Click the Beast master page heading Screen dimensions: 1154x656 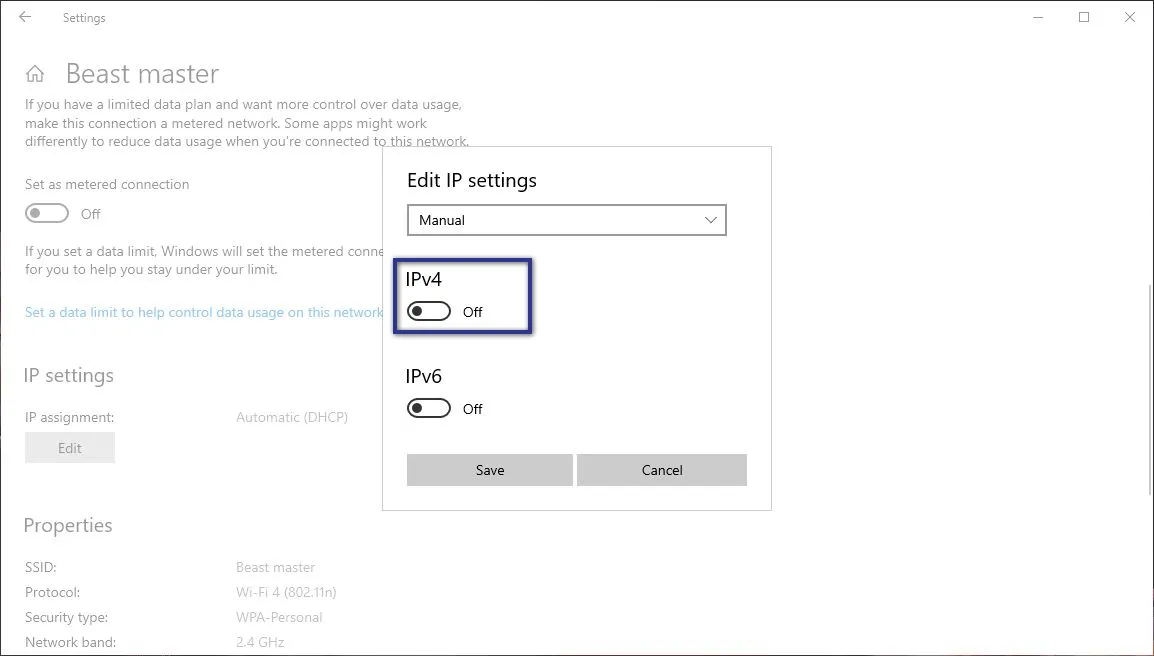(x=142, y=73)
